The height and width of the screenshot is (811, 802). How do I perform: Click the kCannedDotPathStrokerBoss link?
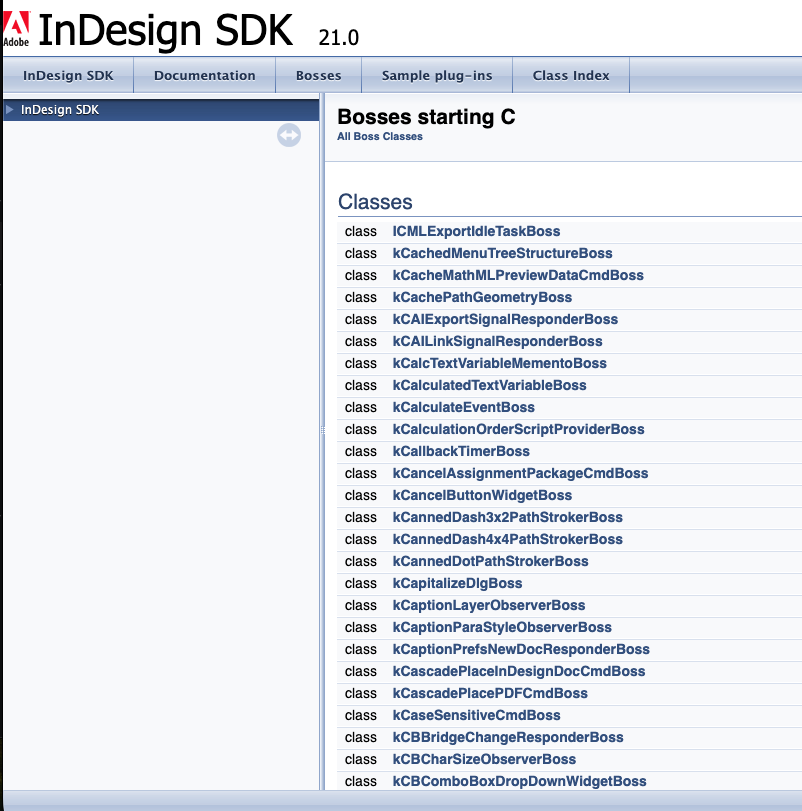point(490,561)
